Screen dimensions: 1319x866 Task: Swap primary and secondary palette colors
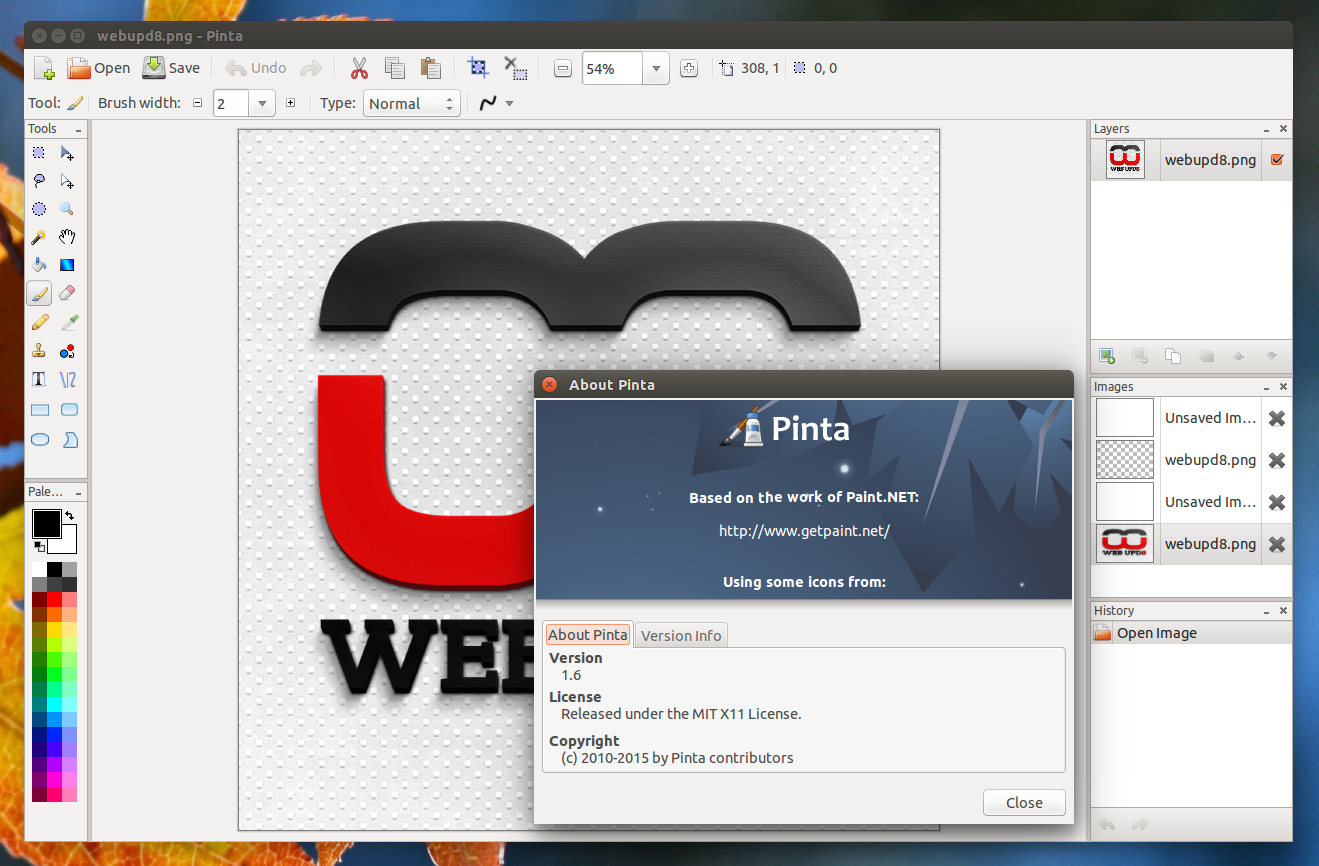click(69, 516)
